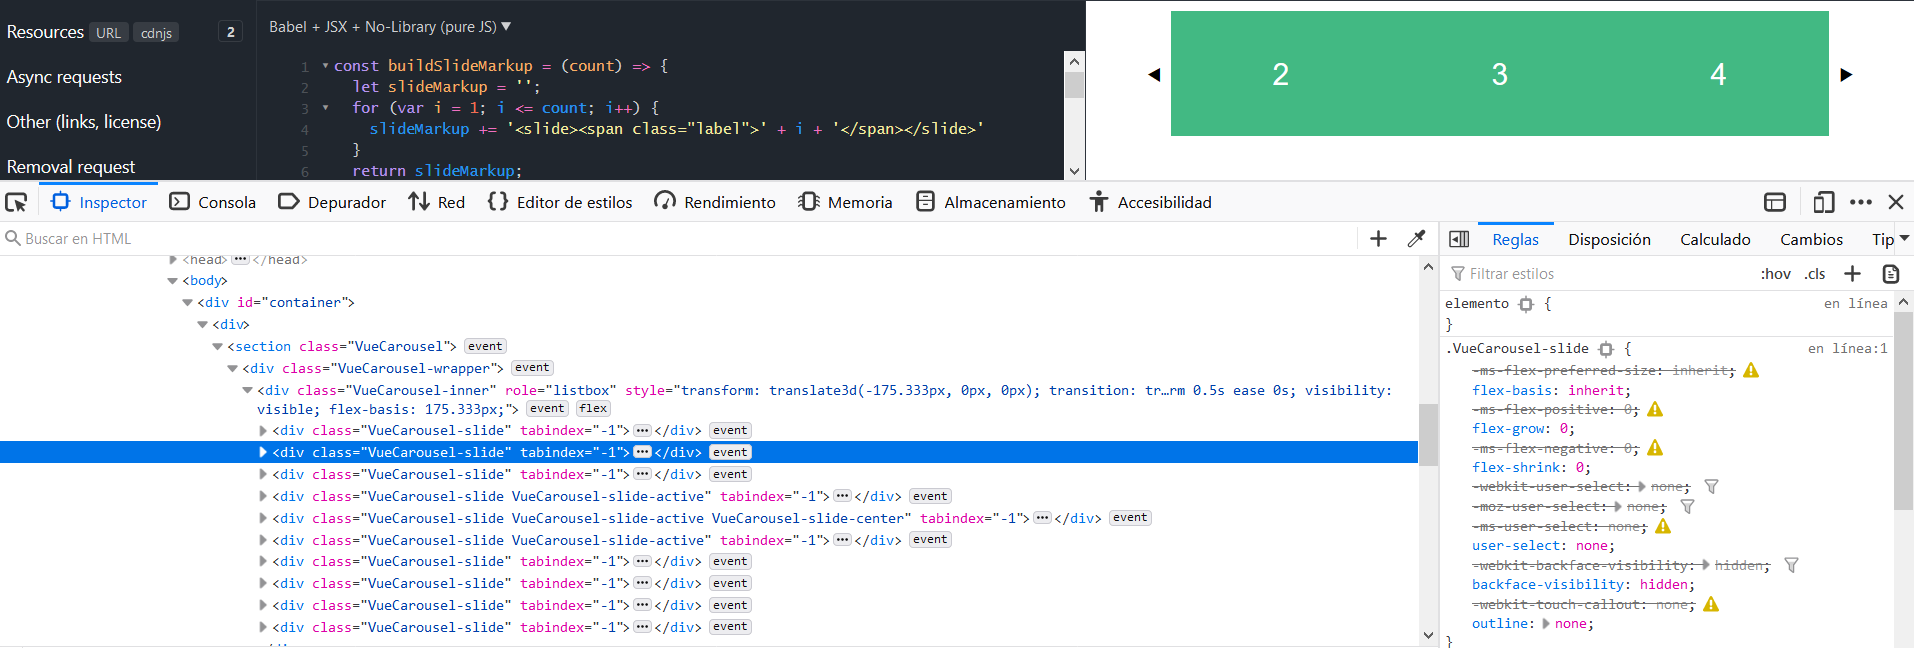The height and width of the screenshot is (648, 1914).
Task: Expand the highlighted VueCarousel-slide node
Action: 263,453
